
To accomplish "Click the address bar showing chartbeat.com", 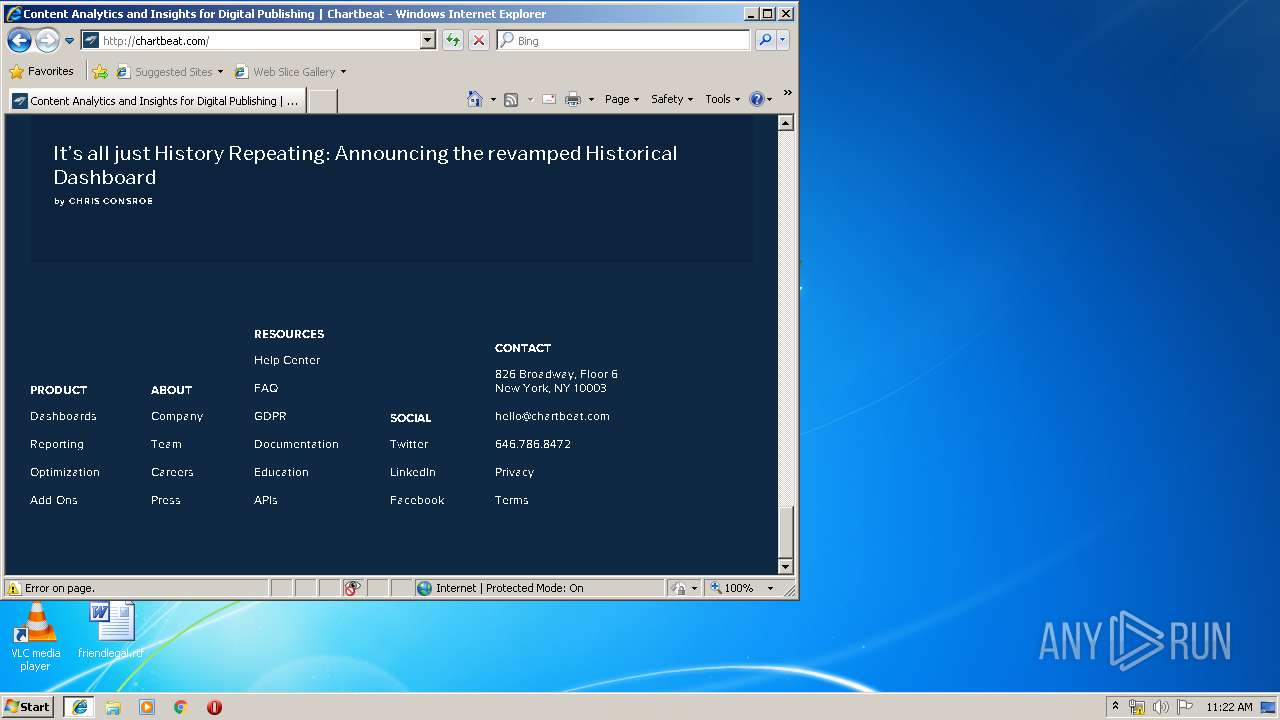I will 258,41.
